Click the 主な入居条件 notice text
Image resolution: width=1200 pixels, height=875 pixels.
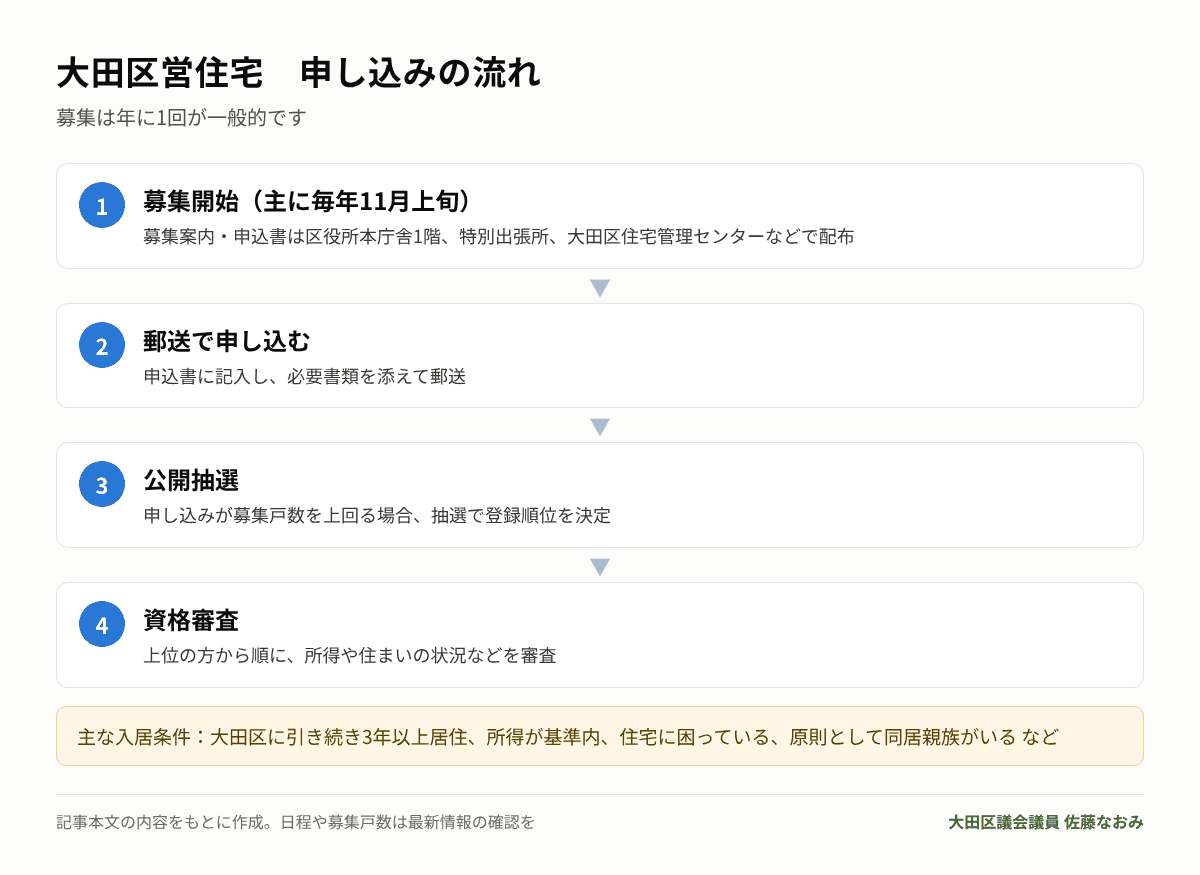pos(568,737)
